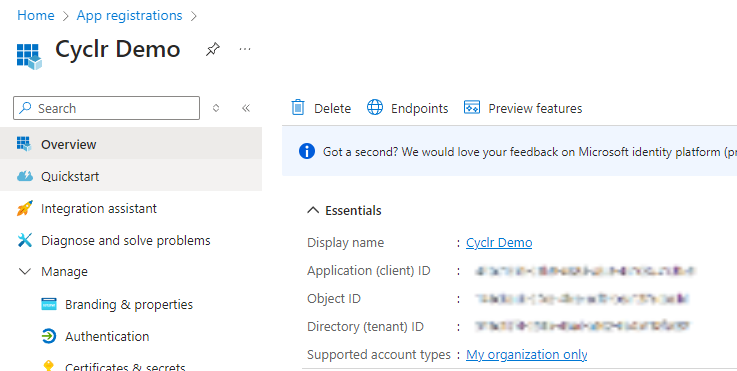
Task: Open the Endpoints globe icon
Action: click(375, 108)
